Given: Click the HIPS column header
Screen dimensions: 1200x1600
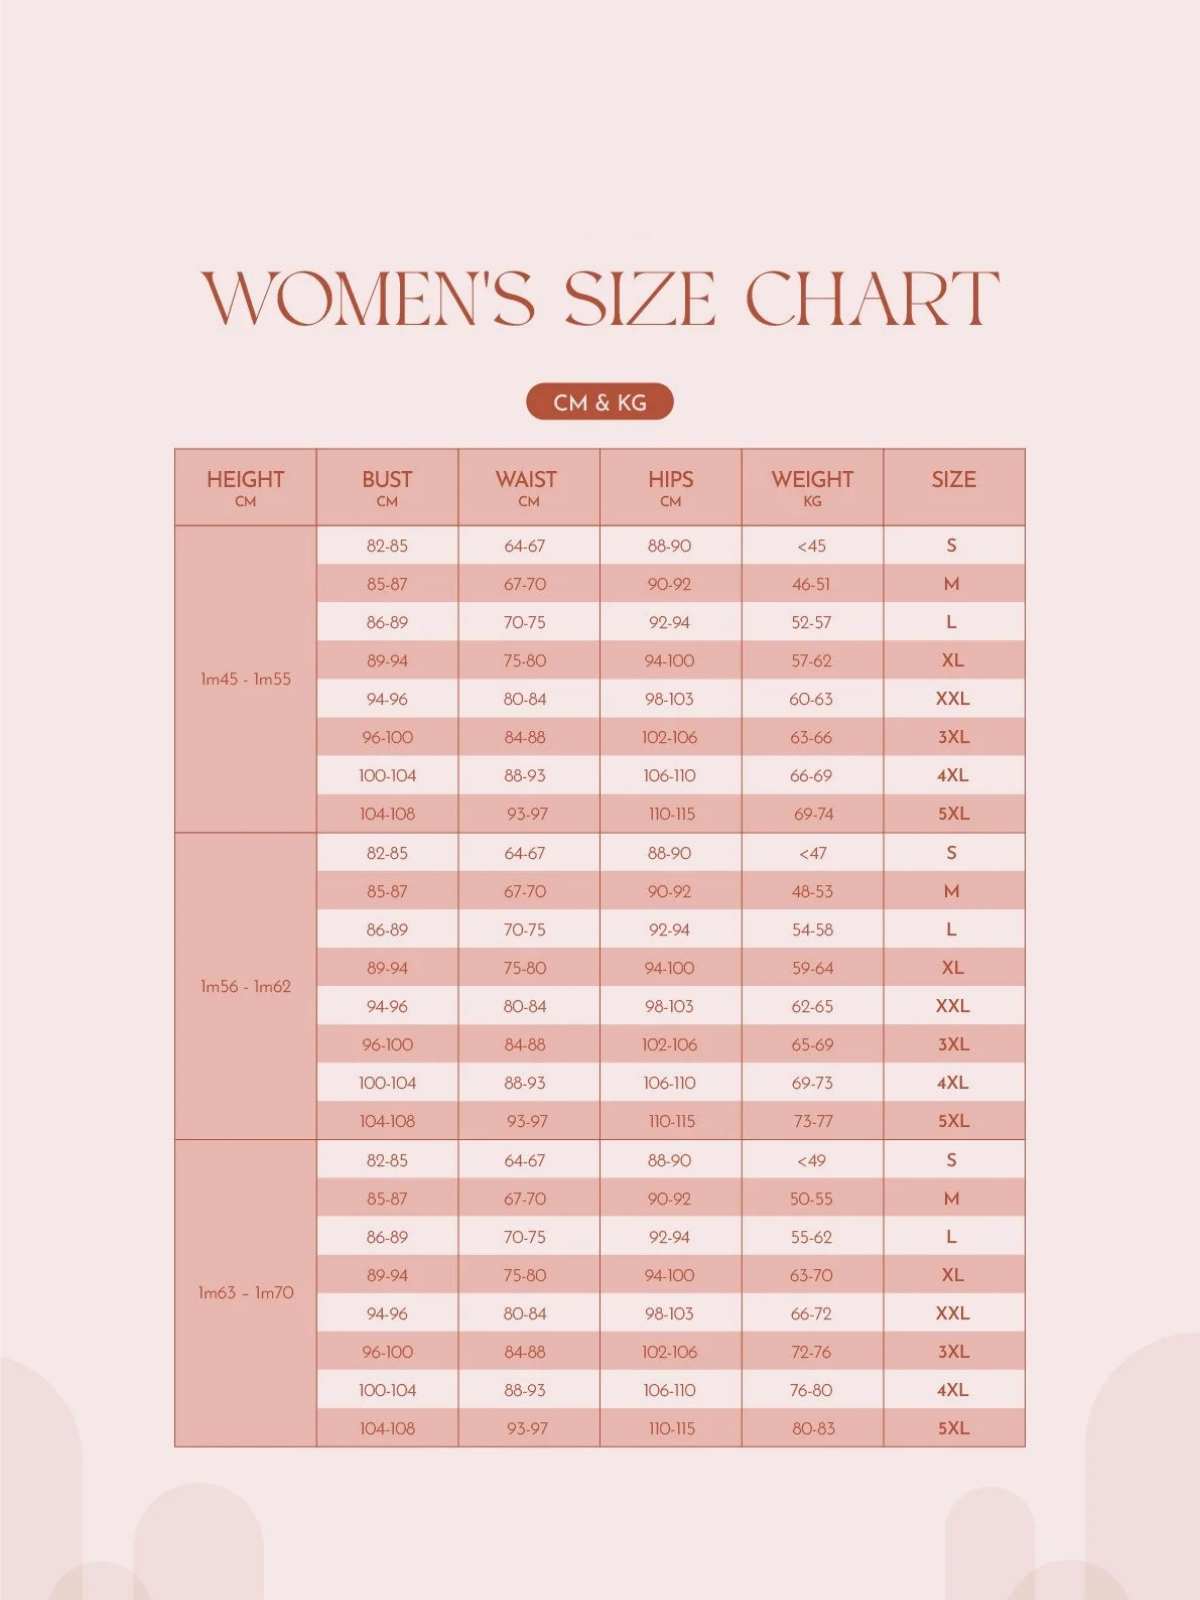Looking at the screenshot, I should click(x=670, y=487).
